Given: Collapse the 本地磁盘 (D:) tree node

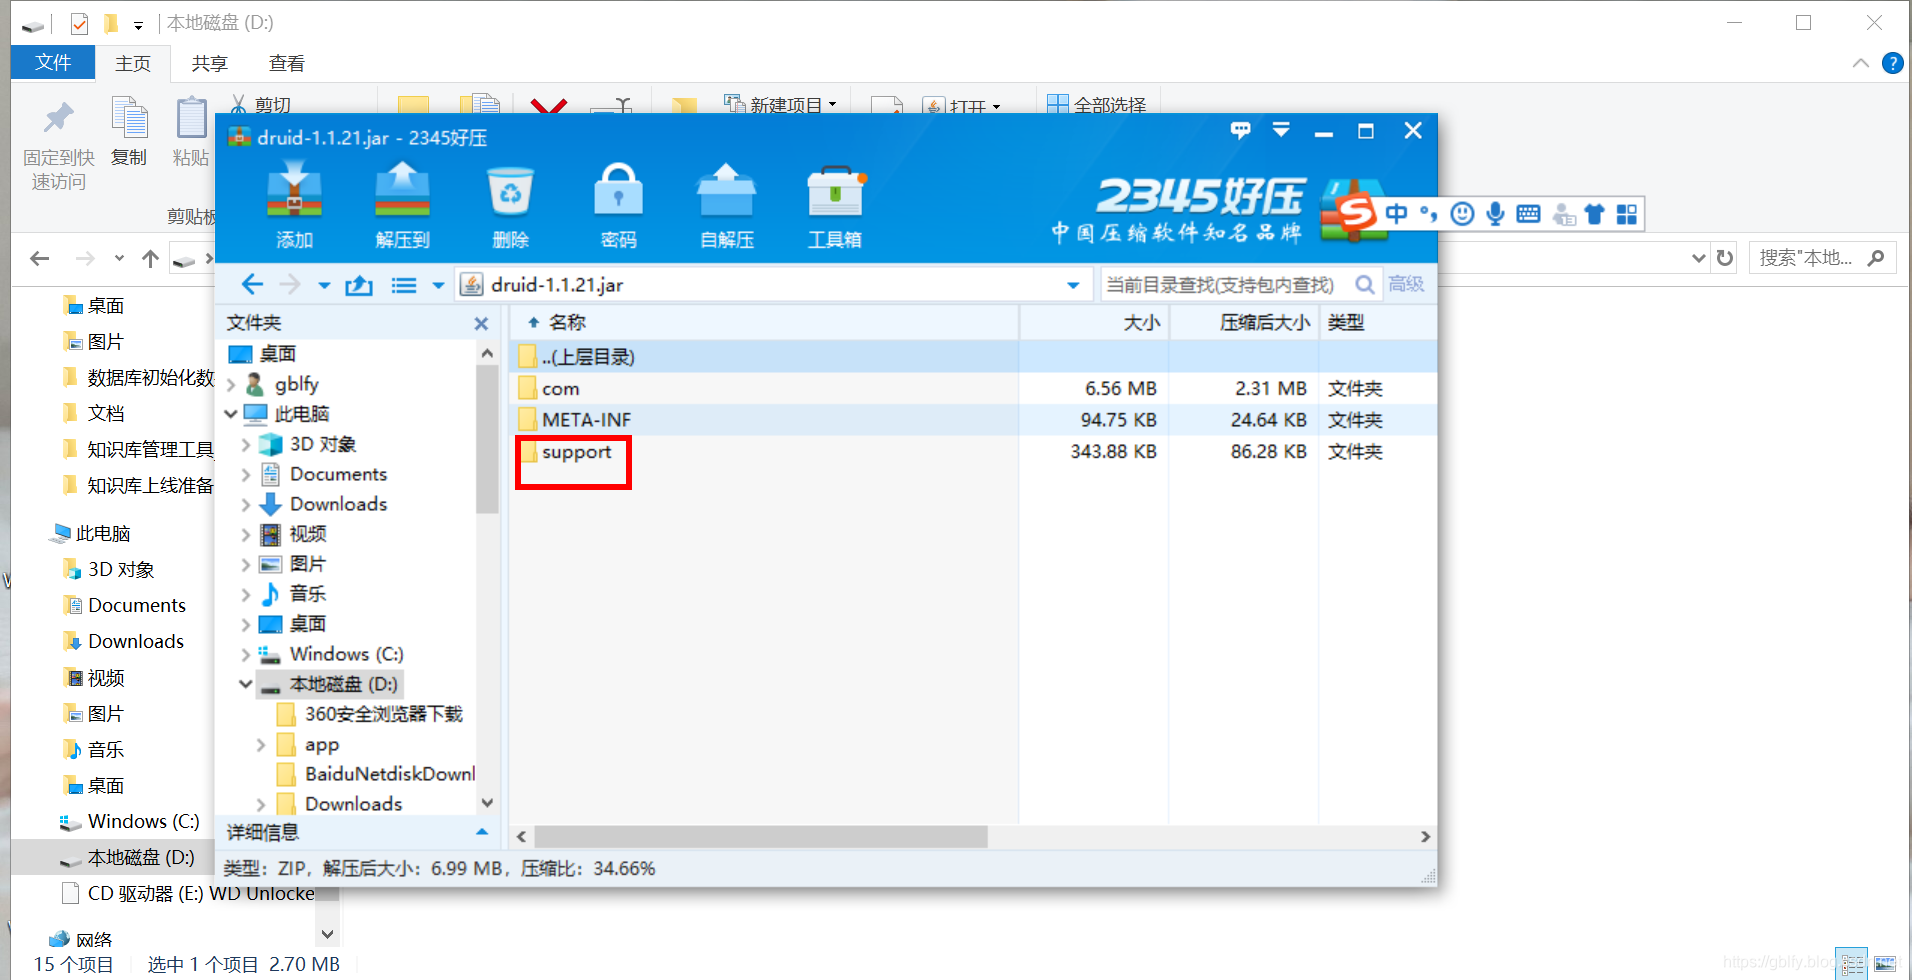Looking at the screenshot, I should [x=246, y=684].
